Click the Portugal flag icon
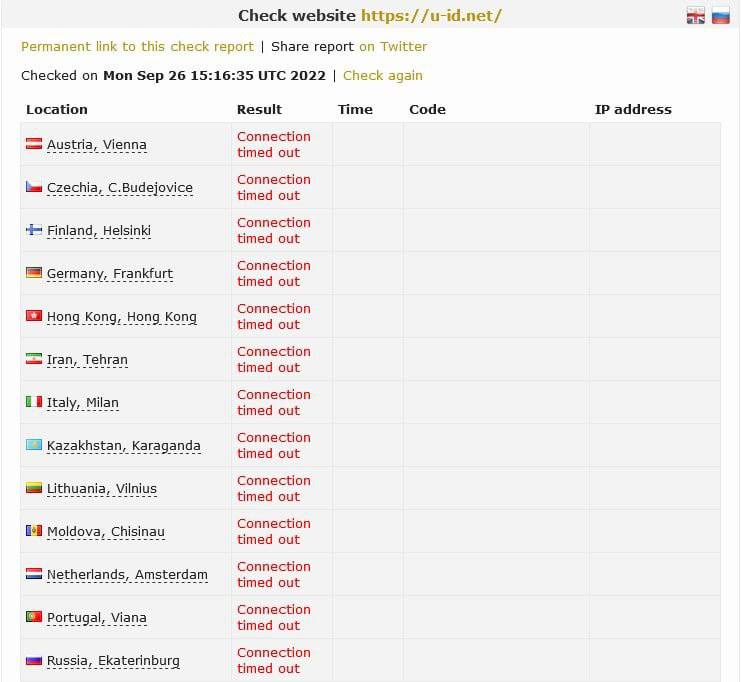741x682 pixels. click(34, 617)
